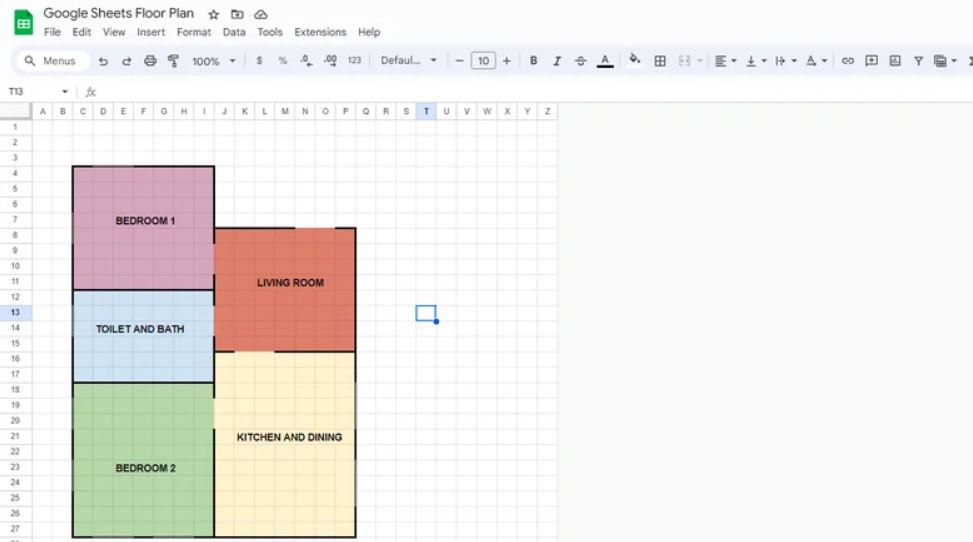The height and width of the screenshot is (542, 973).
Task: Click the Insert comment icon
Action: point(871,61)
